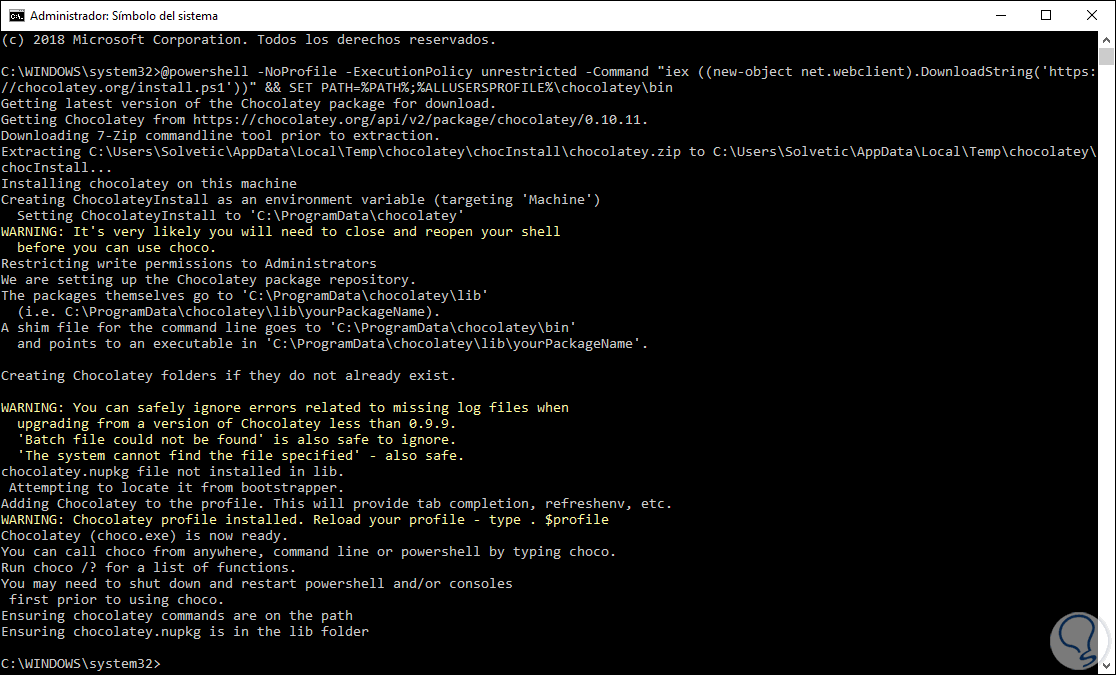The width and height of the screenshot is (1116, 675).
Task: Click 'The packages themselves go to' line
Action: [x=244, y=296]
